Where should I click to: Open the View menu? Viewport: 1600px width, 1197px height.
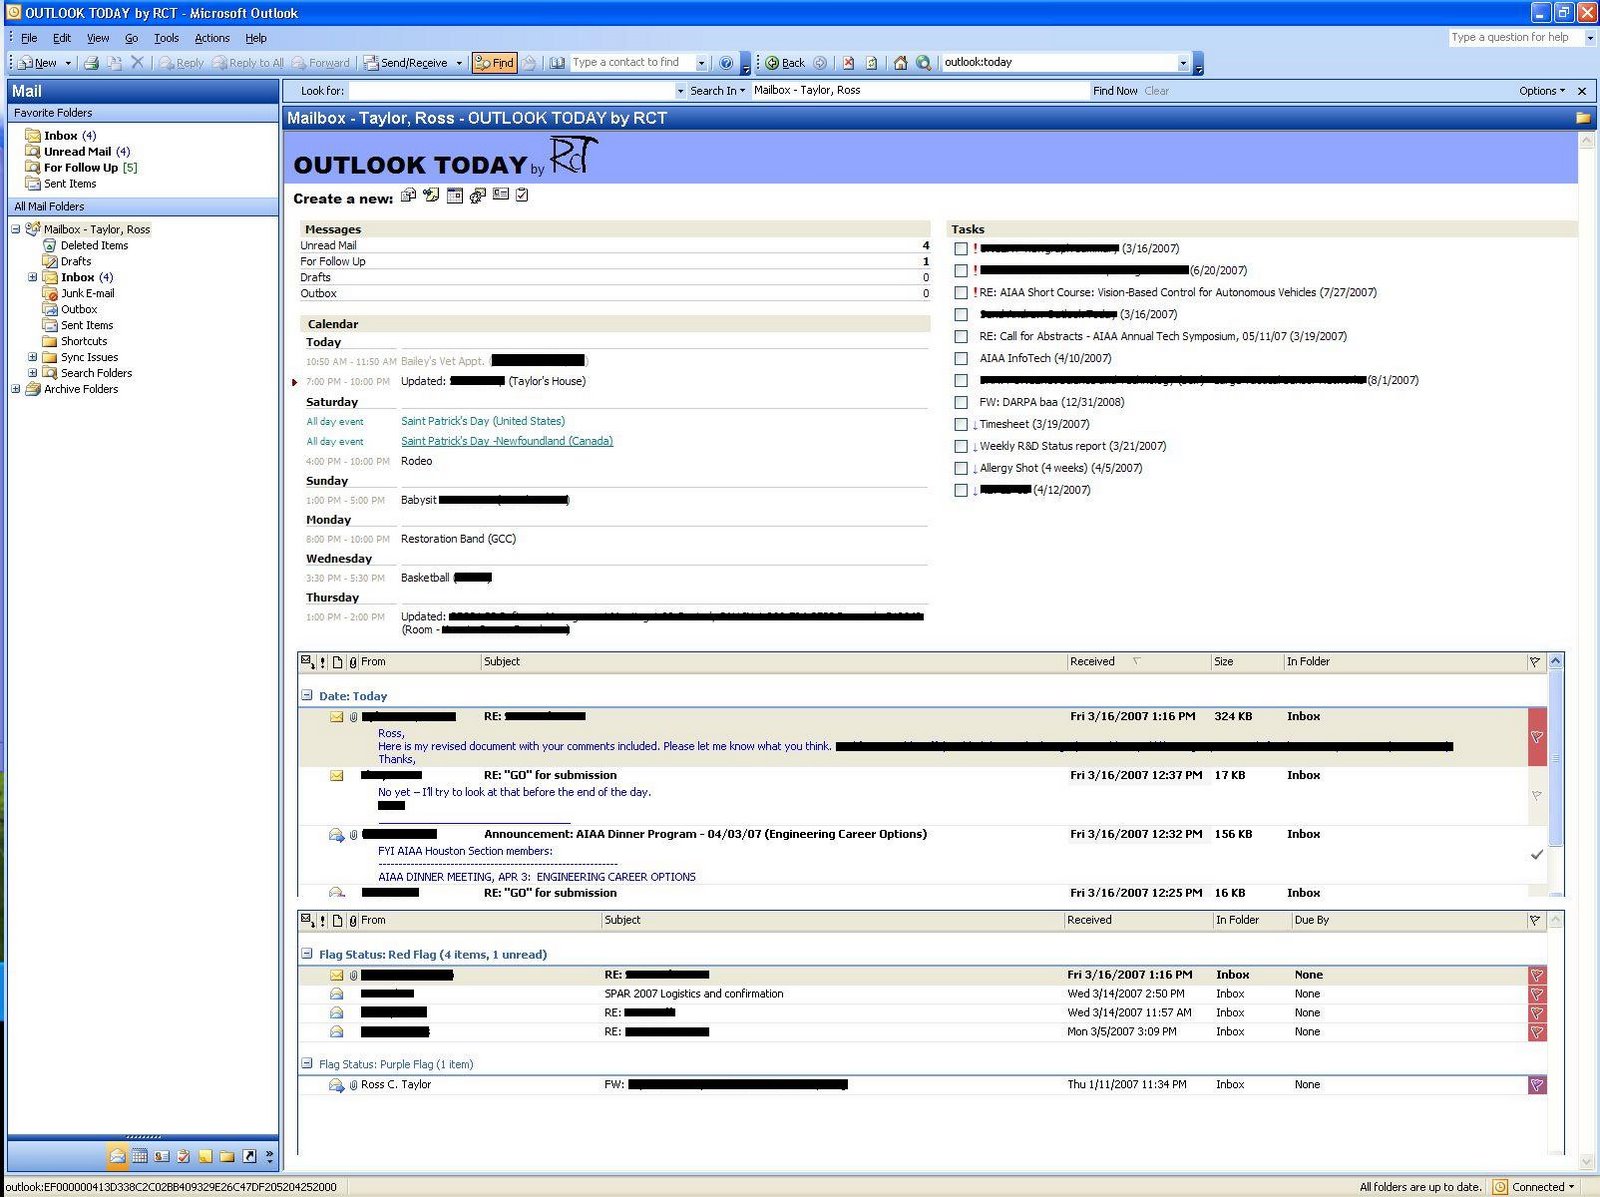coord(98,38)
